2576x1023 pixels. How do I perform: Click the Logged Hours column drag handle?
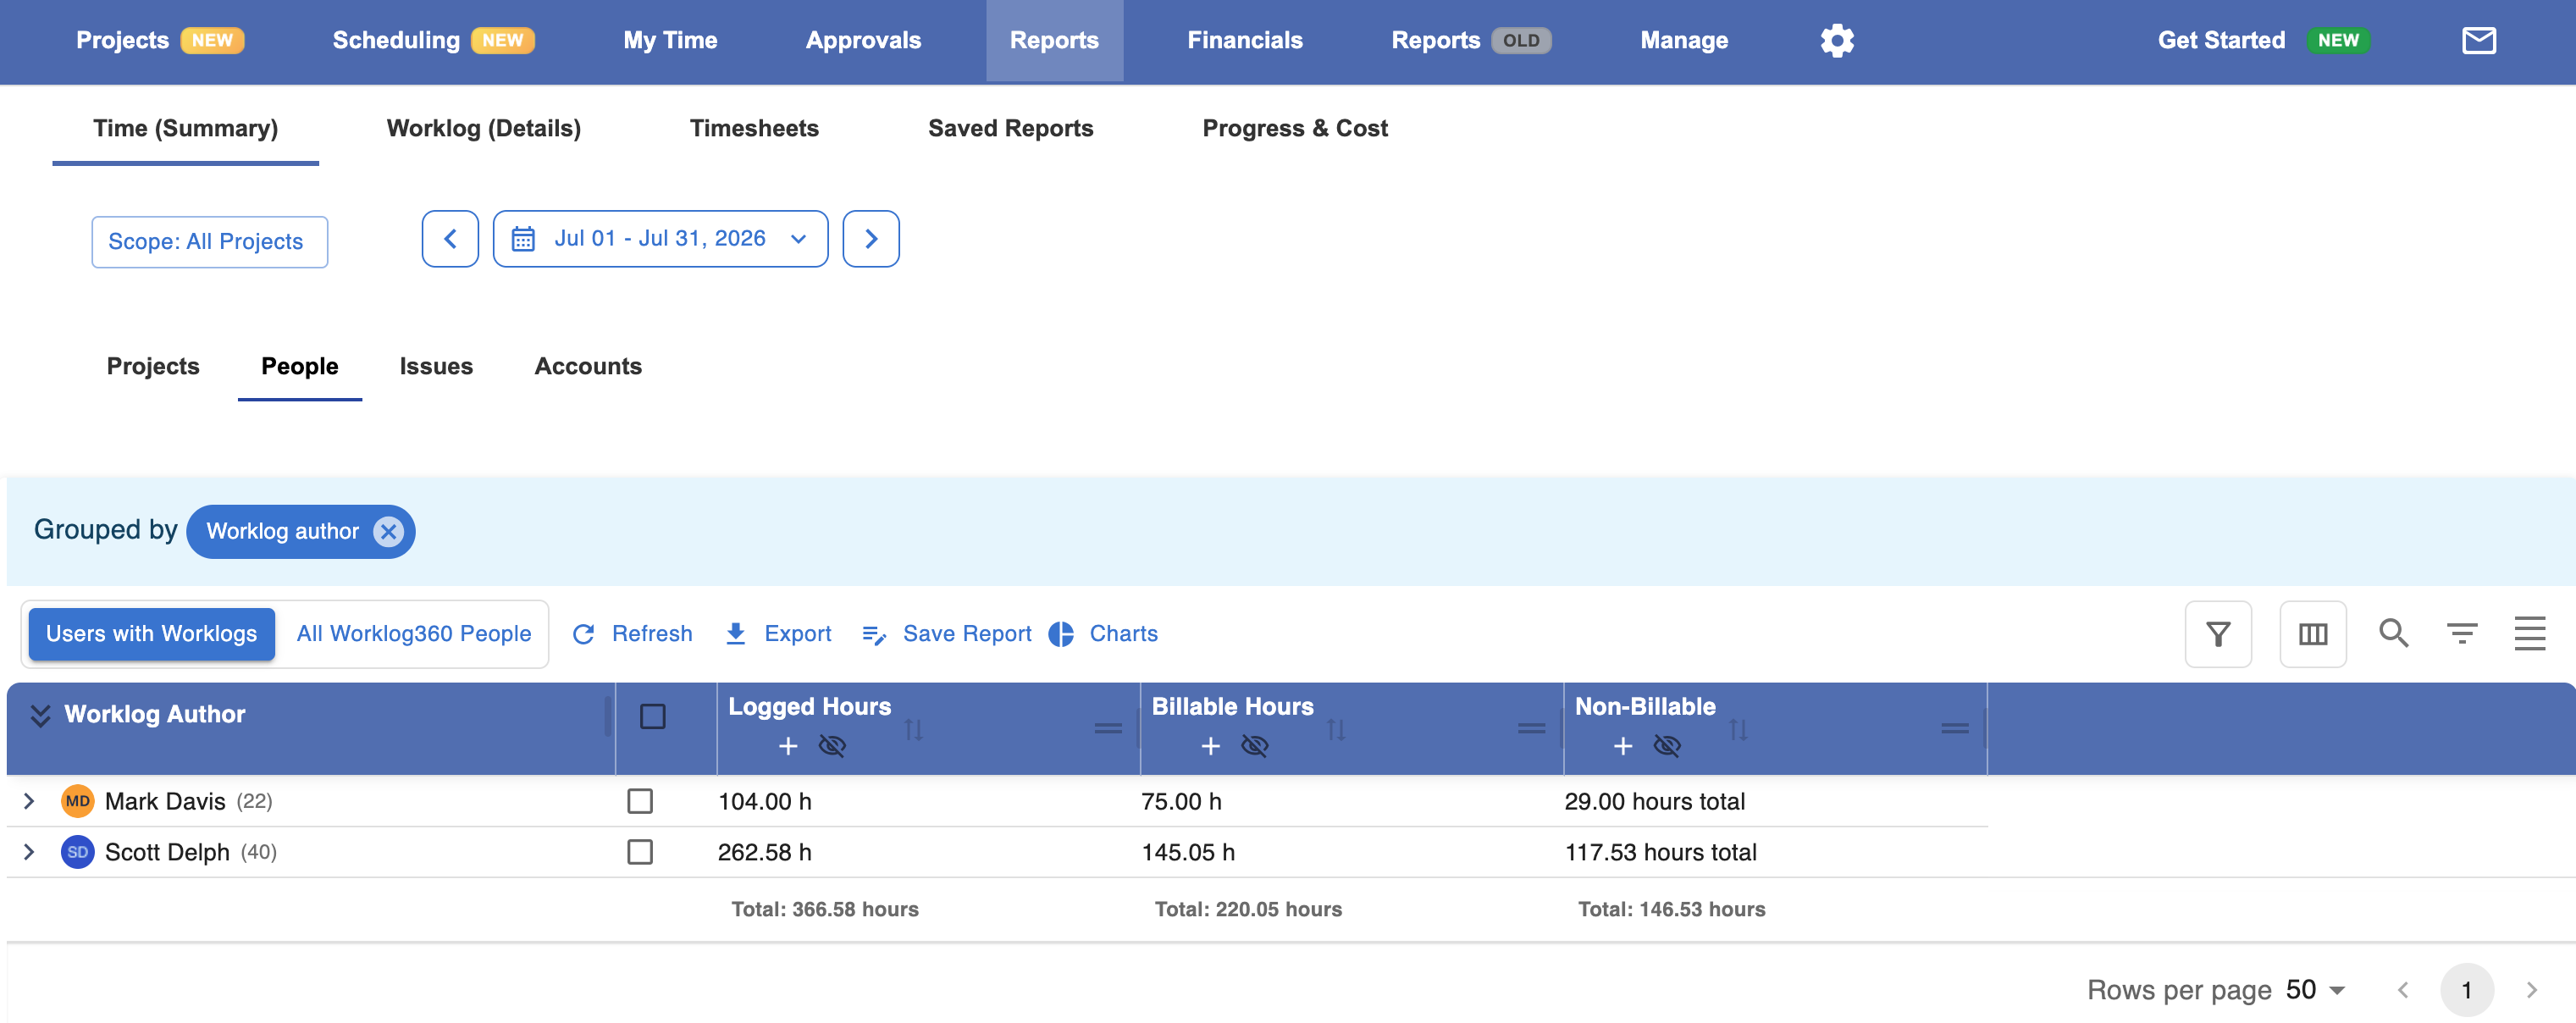click(1107, 728)
